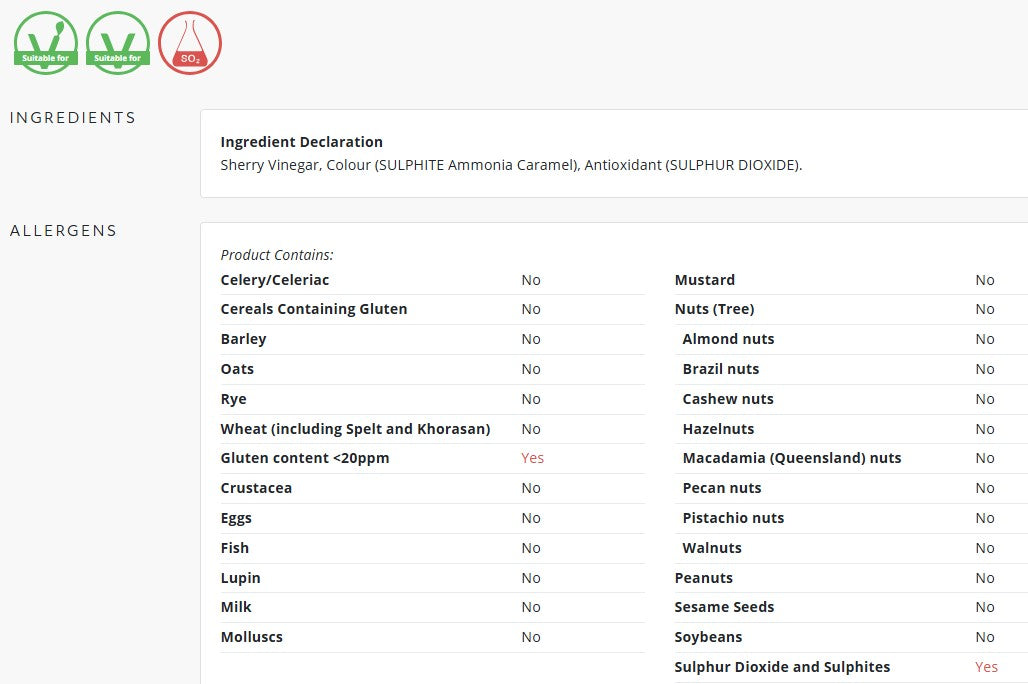Click the No value in Mustard row
Screen dimensions: 1028x684
[985, 280]
